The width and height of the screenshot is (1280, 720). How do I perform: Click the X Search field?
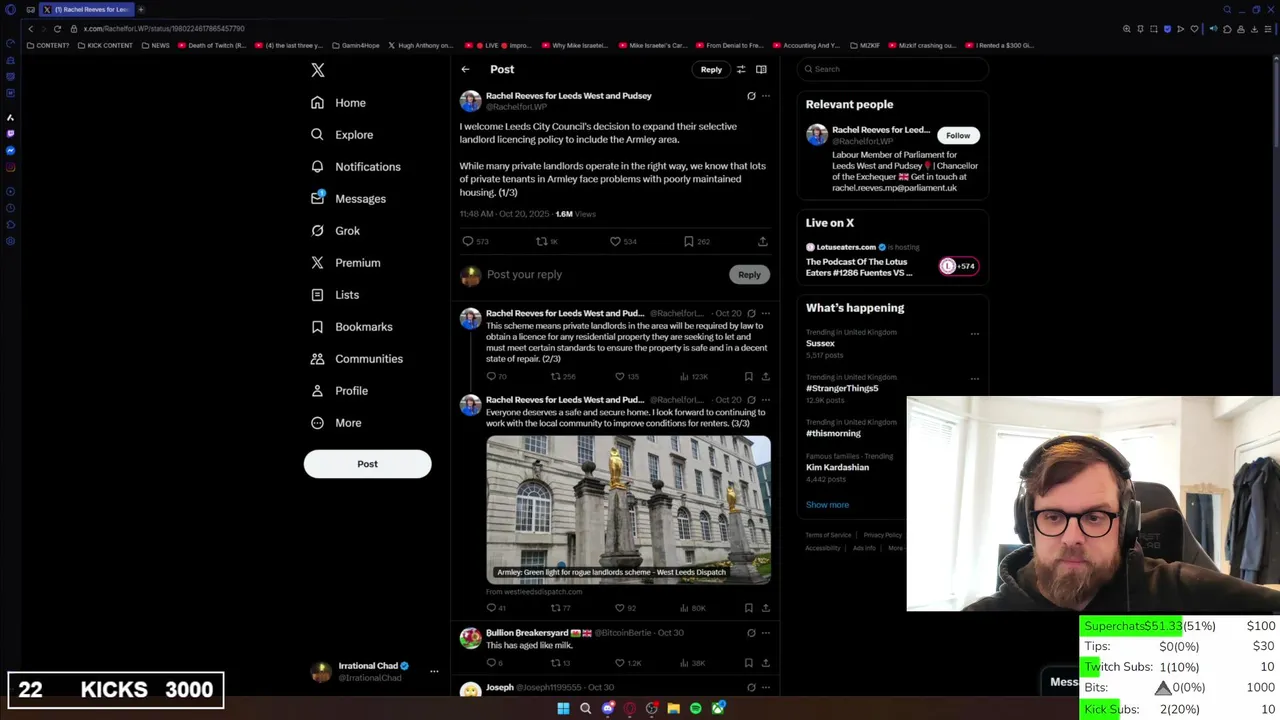point(893,69)
